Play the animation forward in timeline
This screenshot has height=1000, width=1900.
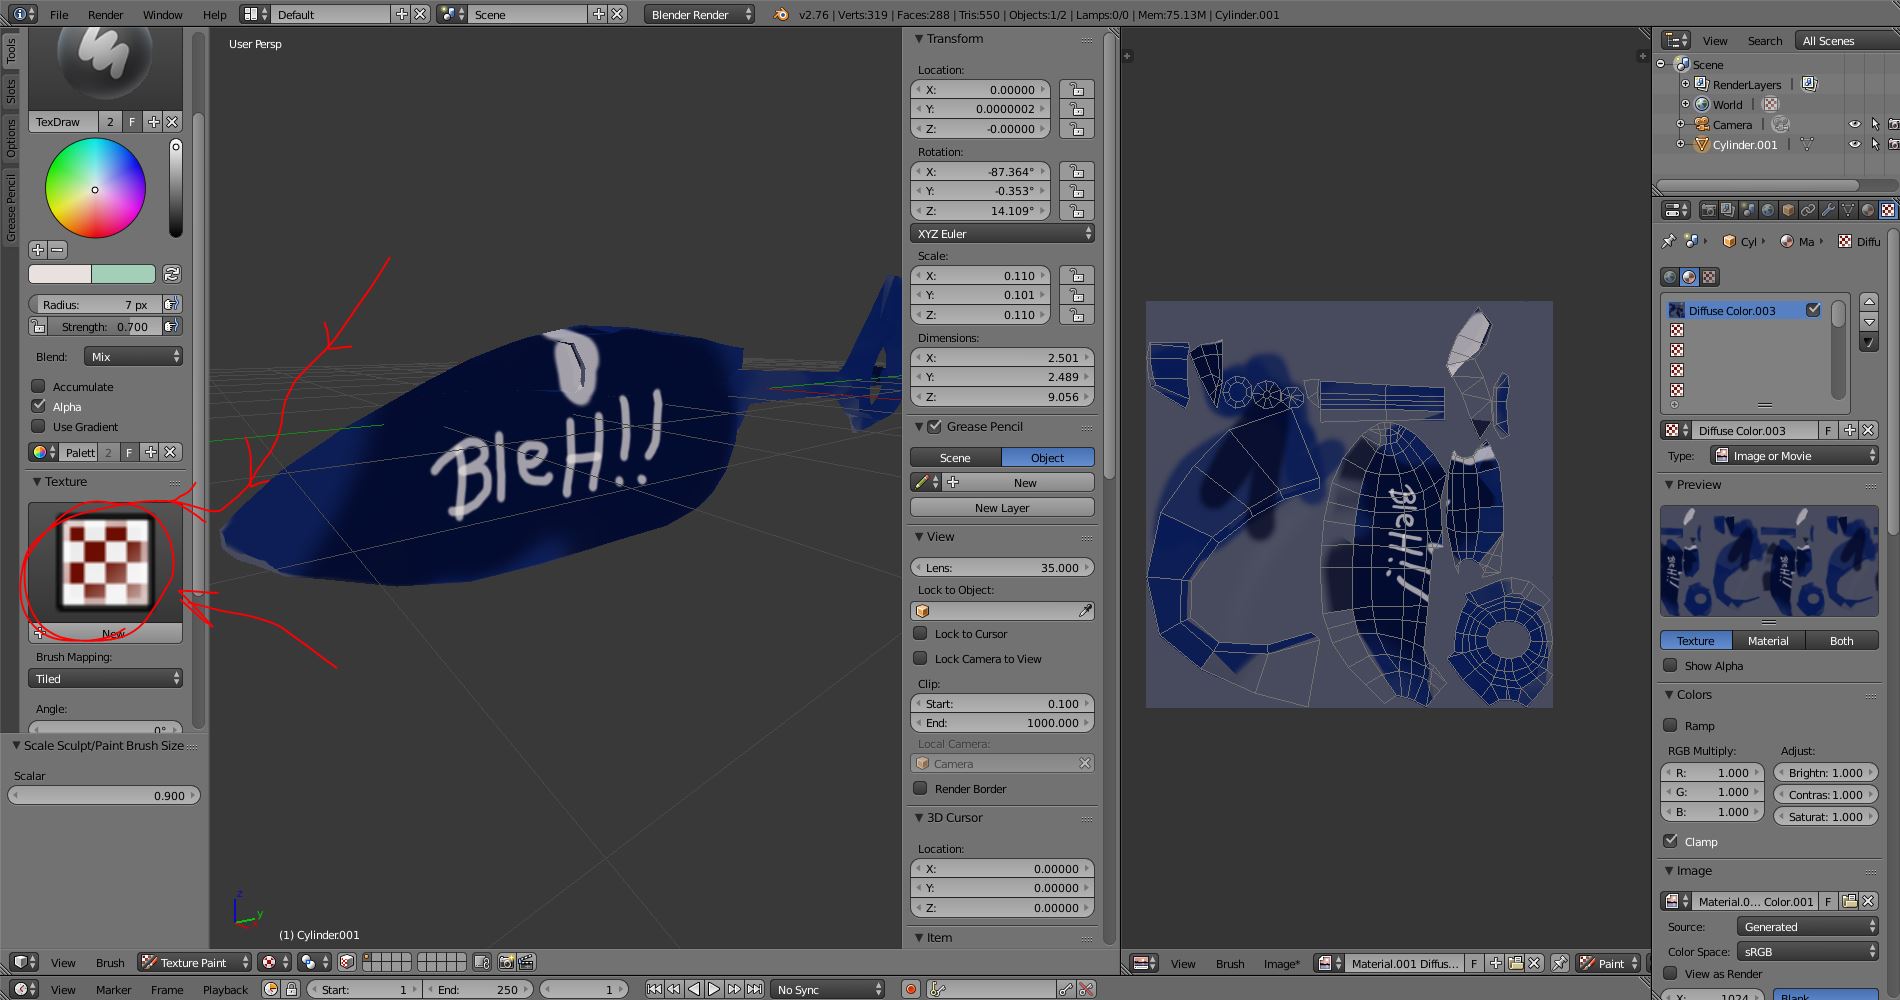click(714, 989)
